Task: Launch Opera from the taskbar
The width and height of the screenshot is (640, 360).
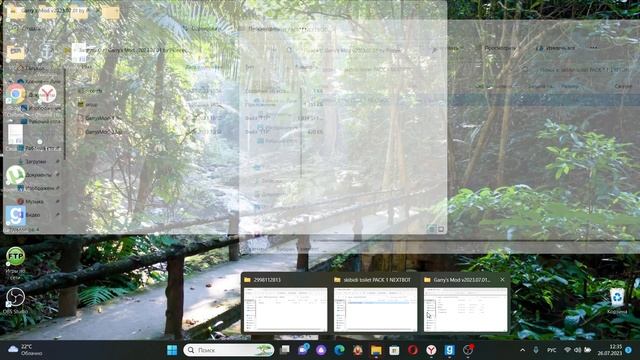Action: [413, 350]
